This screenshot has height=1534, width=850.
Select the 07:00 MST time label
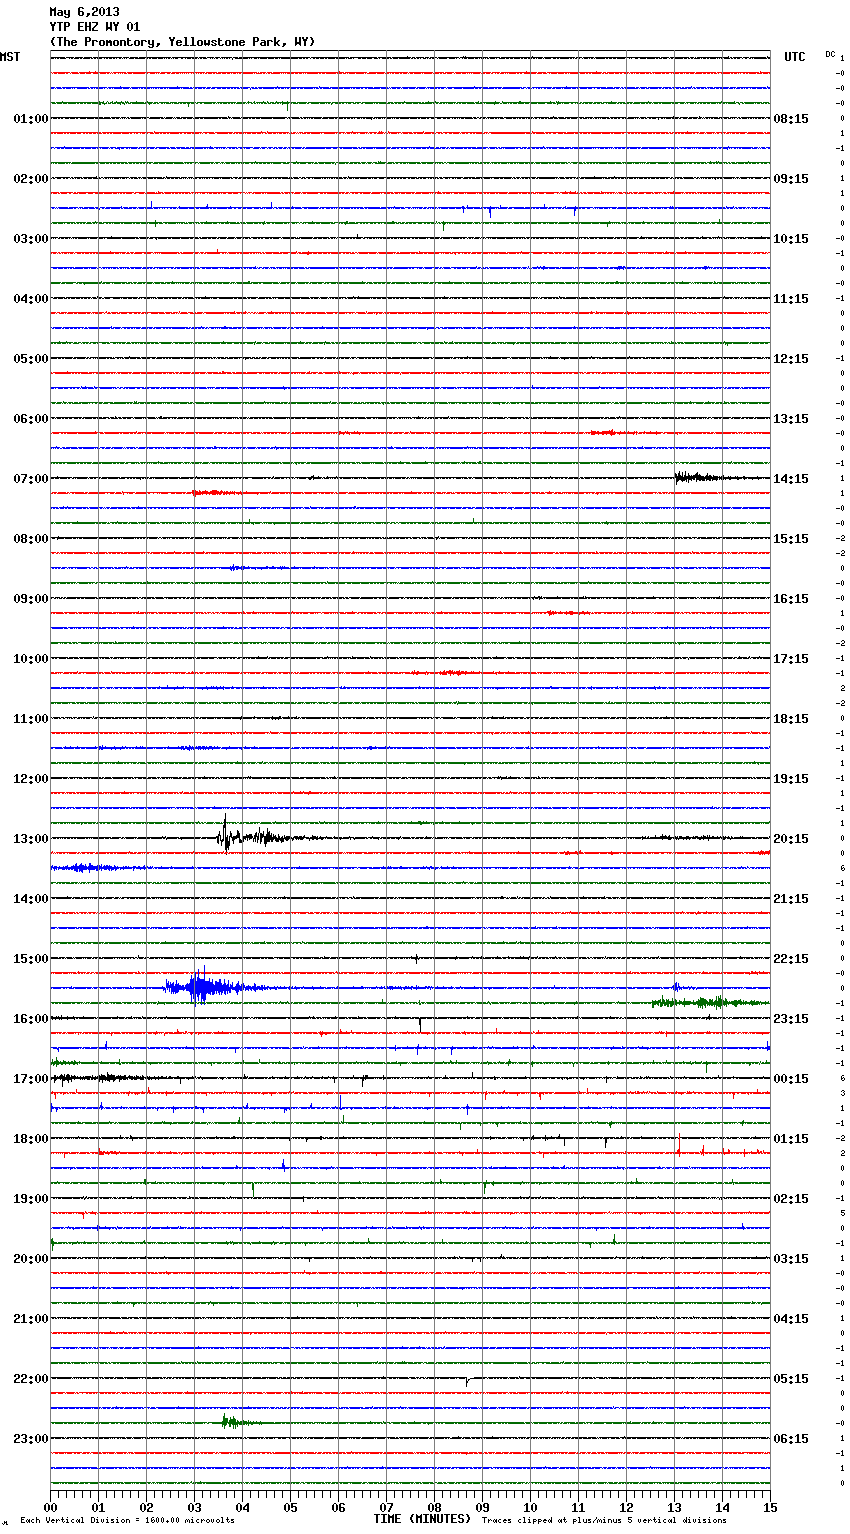tap(31, 479)
